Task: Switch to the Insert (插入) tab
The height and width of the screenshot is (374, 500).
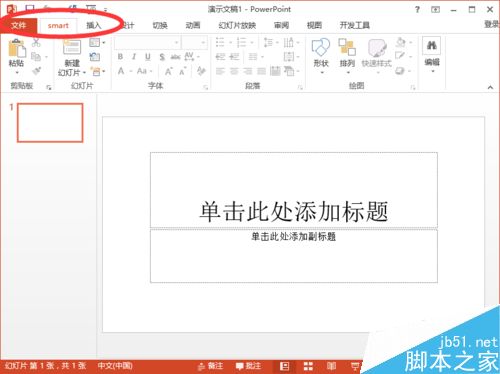Action: pos(93,25)
